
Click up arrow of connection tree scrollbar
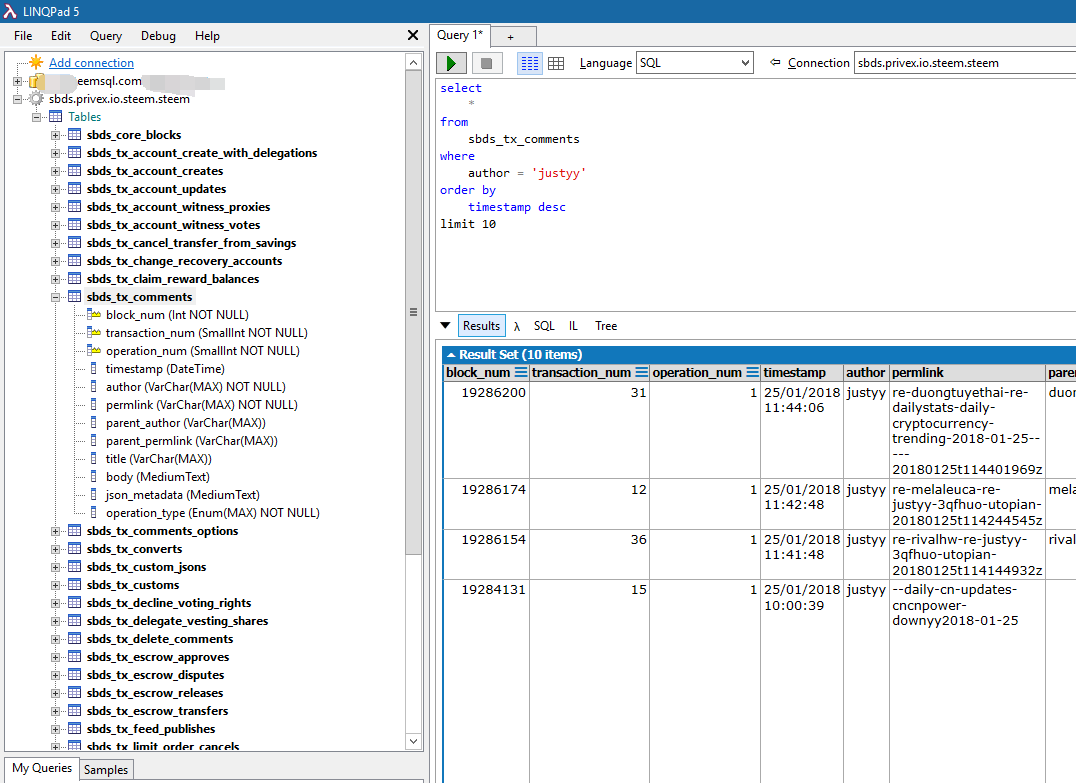pos(413,63)
